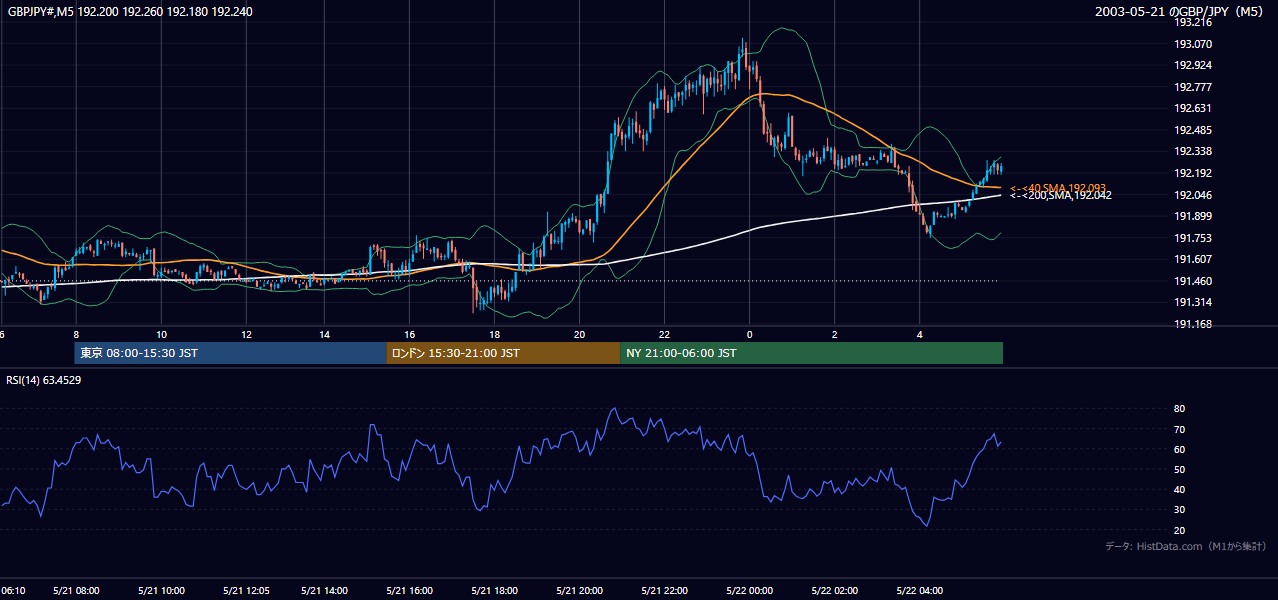Click price axis label 191.753
Screen dimensions: 1278x600
(x=1193, y=238)
